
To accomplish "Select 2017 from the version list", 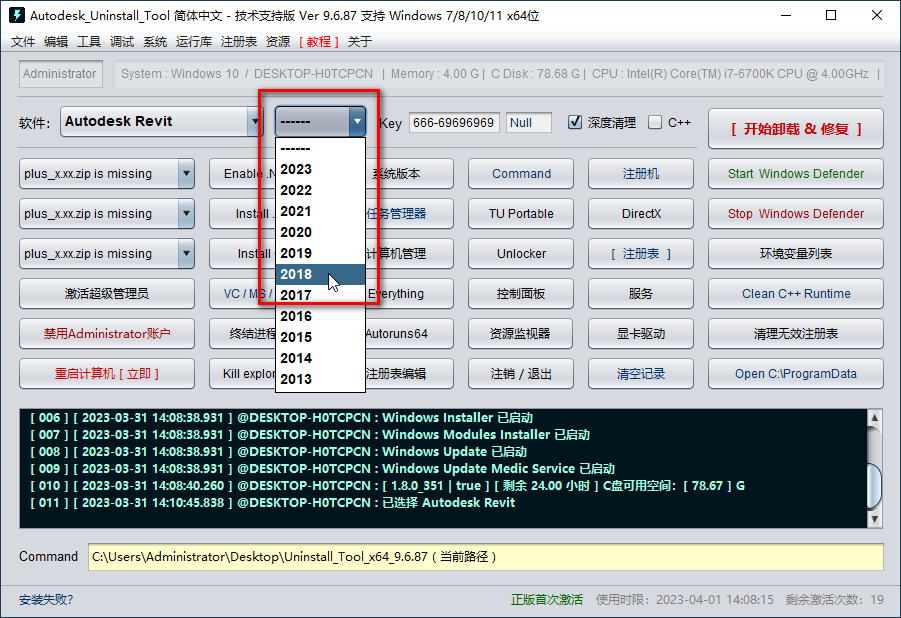I will (320, 295).
